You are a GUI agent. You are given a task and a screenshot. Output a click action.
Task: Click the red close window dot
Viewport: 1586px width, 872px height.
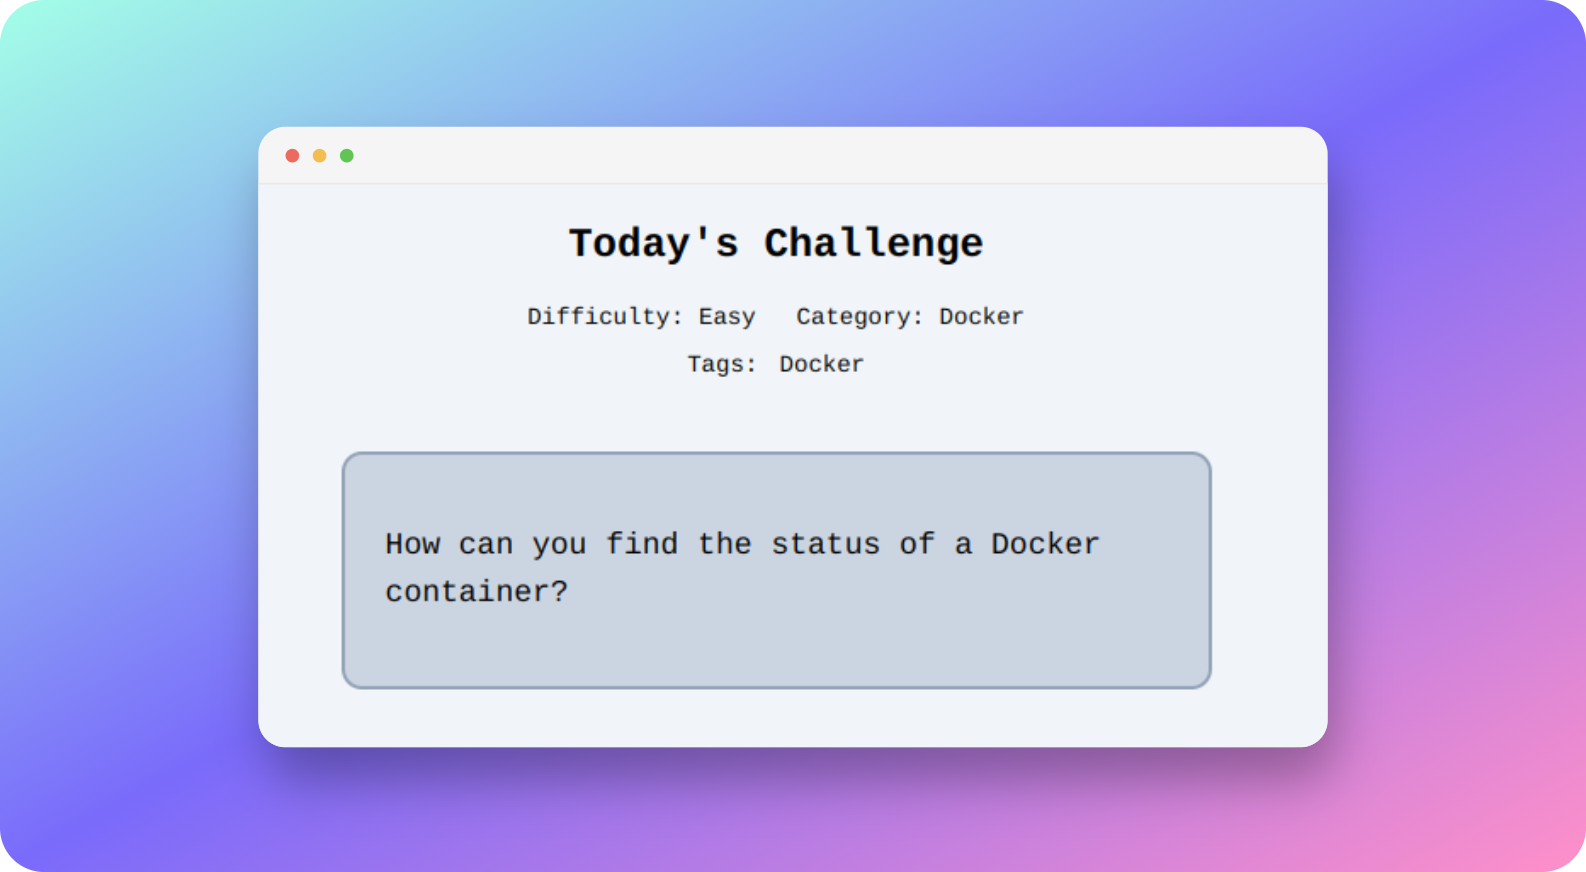(292, 156)
